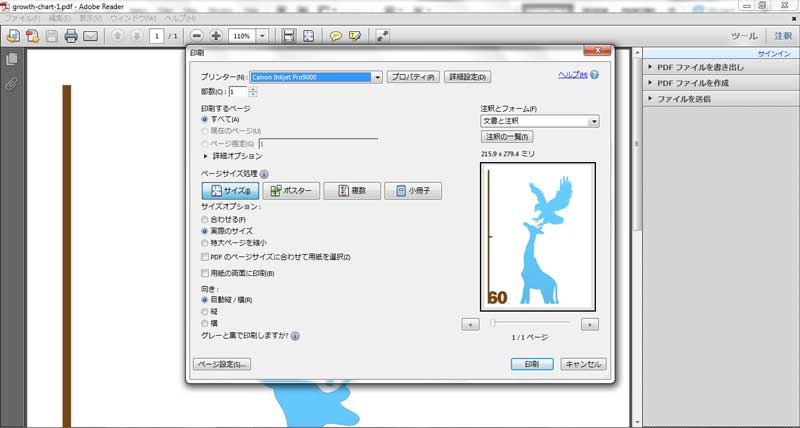Image resolution: width=800 pixels, height=428 pixels.
Task: Select the 合わせる size radio option
Action: (x=205, y=218)
